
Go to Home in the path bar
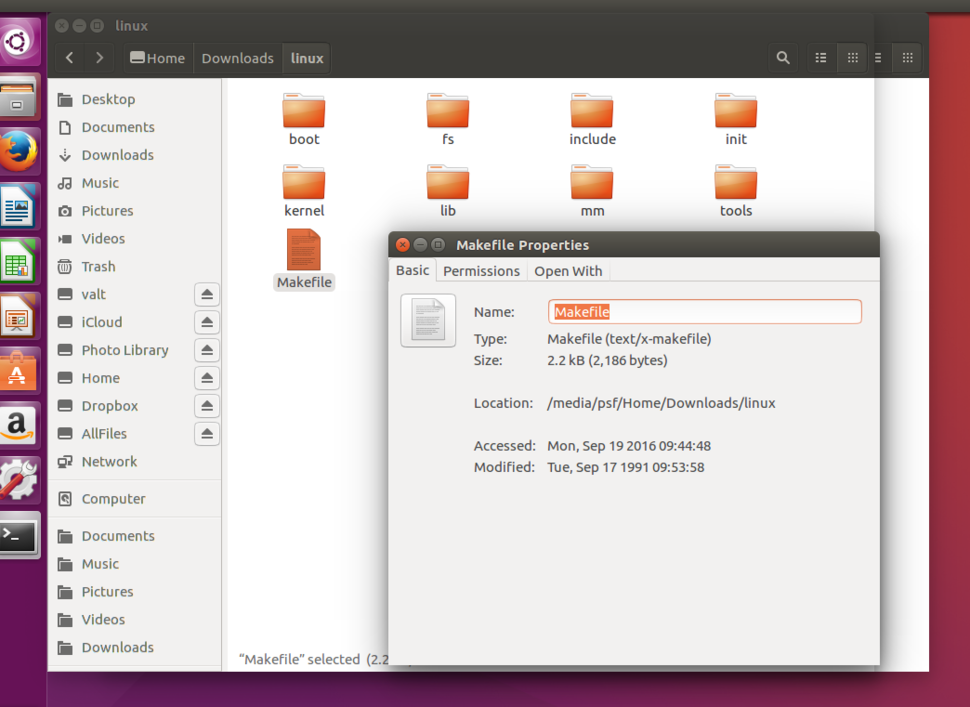[158, 58]
